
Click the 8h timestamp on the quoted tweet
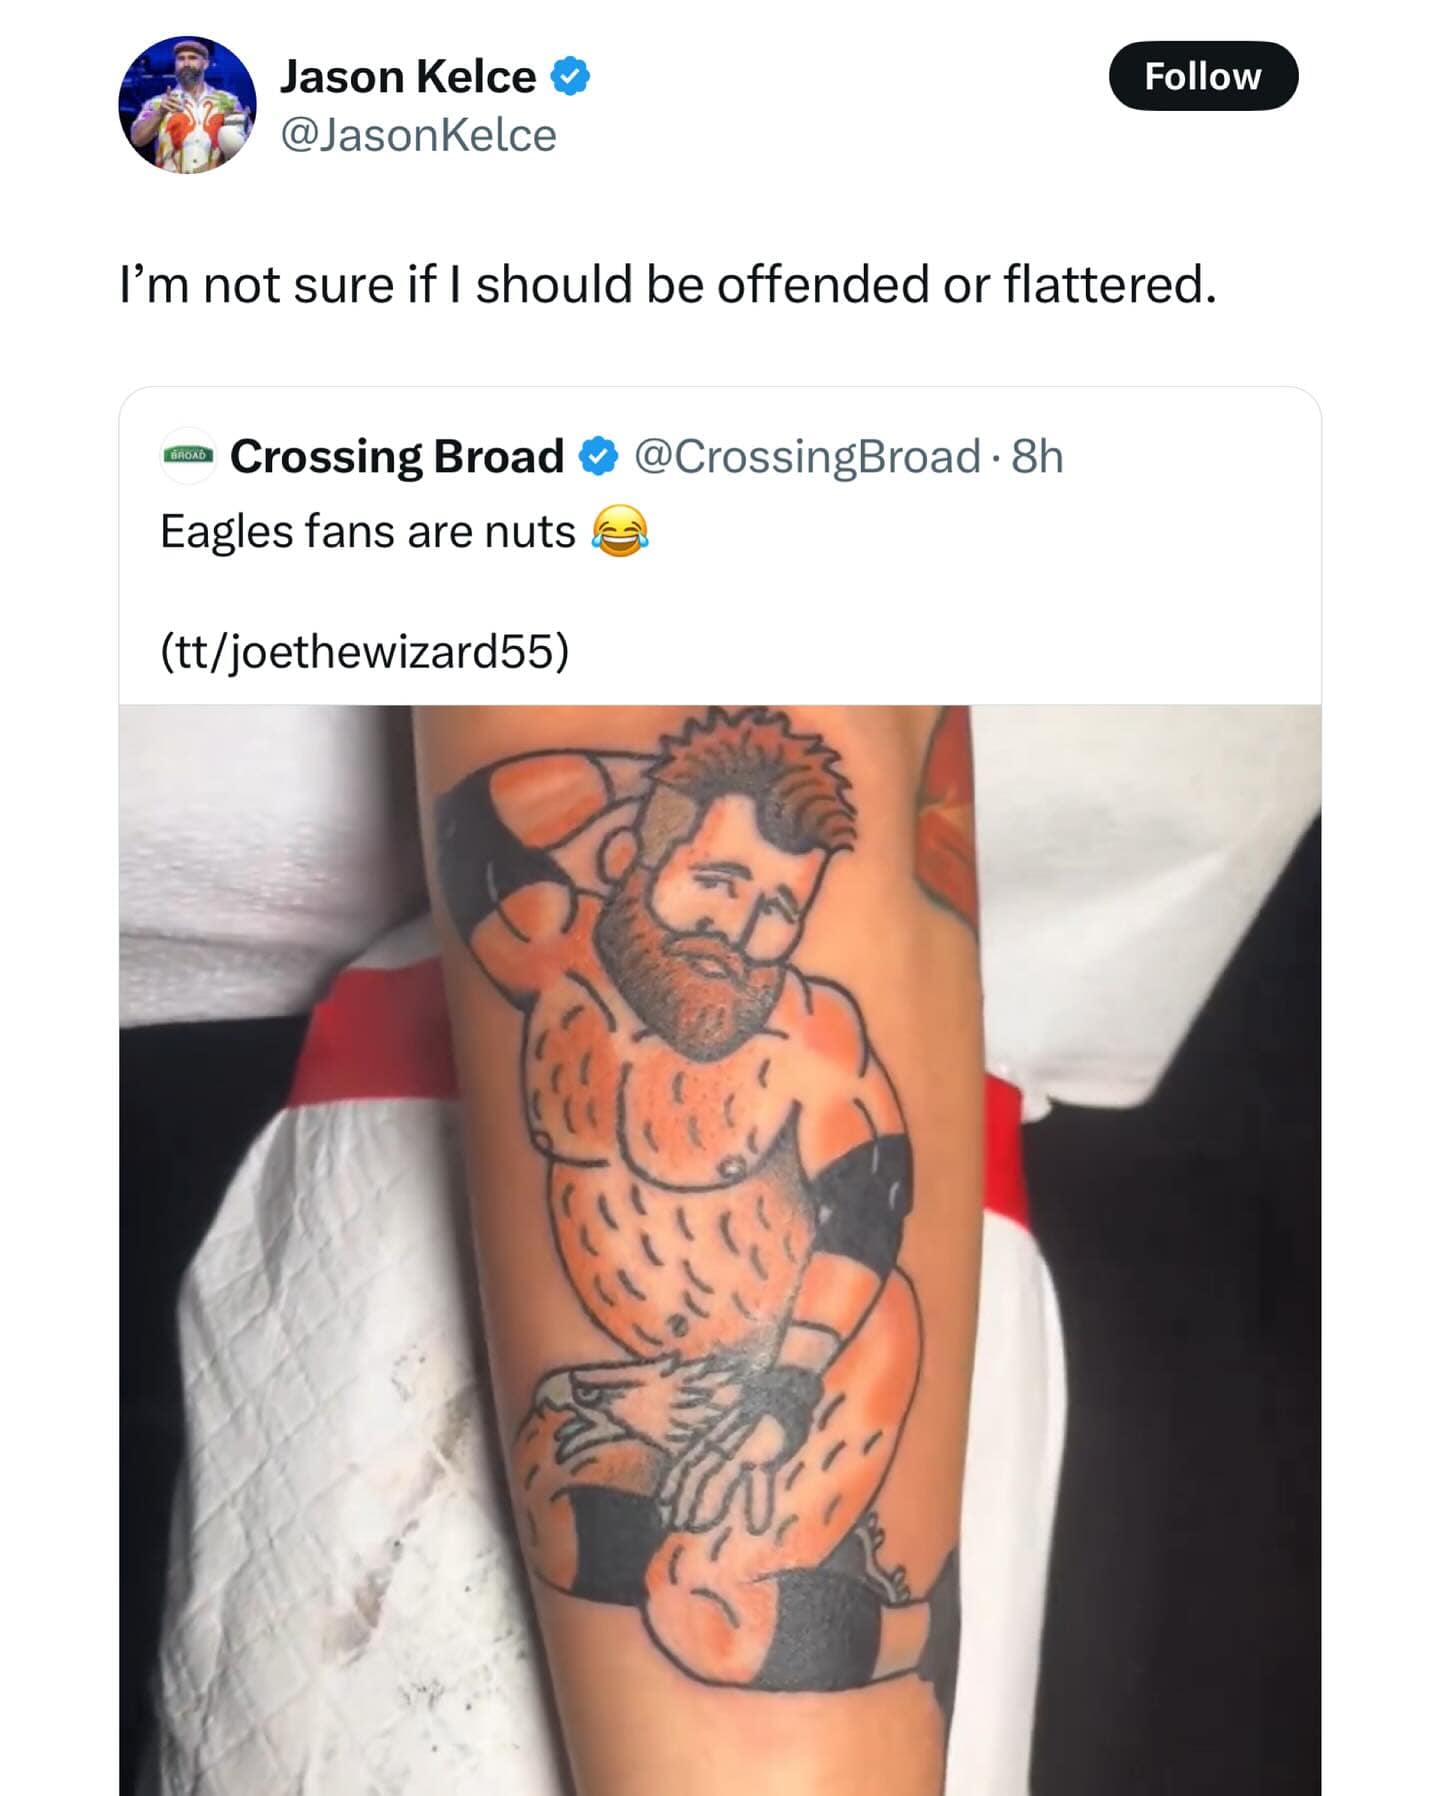point(1037,457)
